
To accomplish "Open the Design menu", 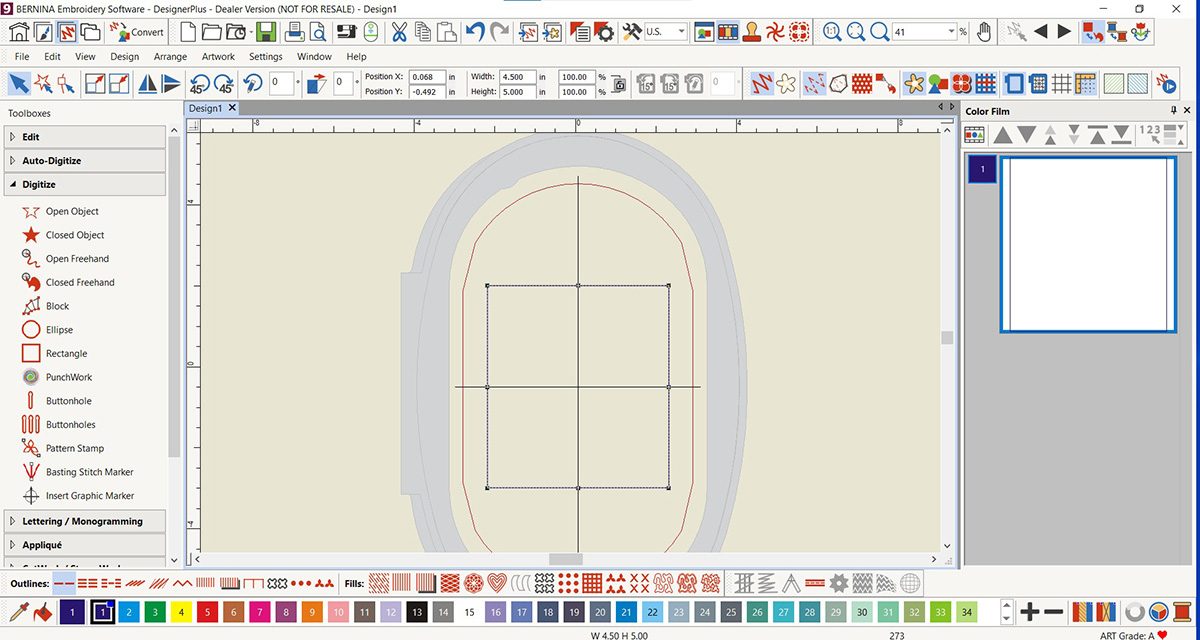I will coord(124,57).
